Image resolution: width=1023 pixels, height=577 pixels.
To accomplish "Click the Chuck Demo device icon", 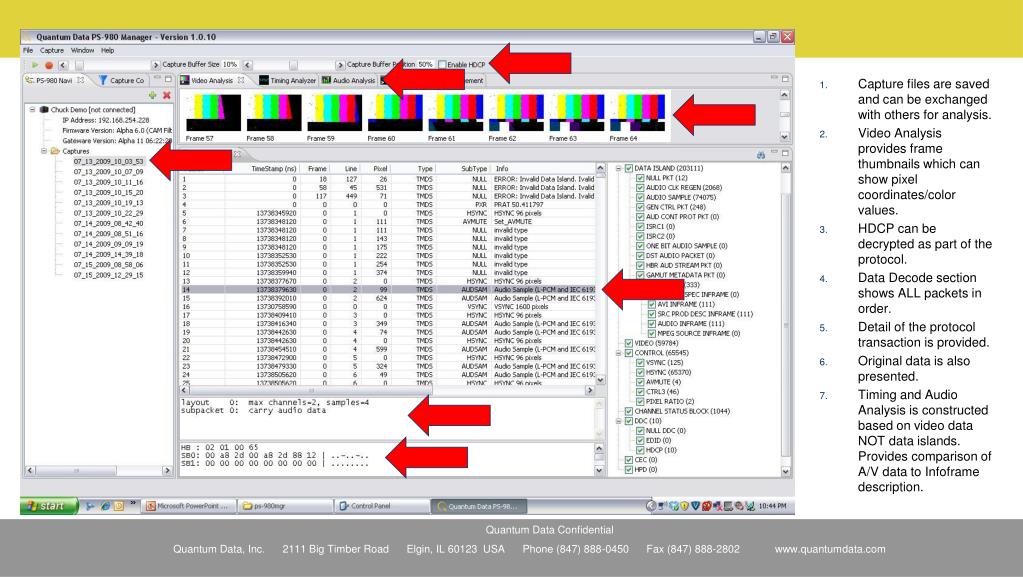I will point(44,110).
